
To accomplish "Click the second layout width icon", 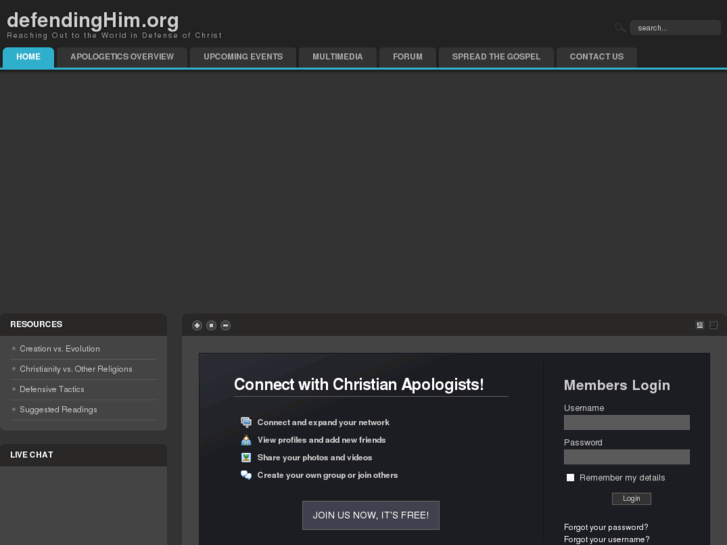I will click(714, 325).
